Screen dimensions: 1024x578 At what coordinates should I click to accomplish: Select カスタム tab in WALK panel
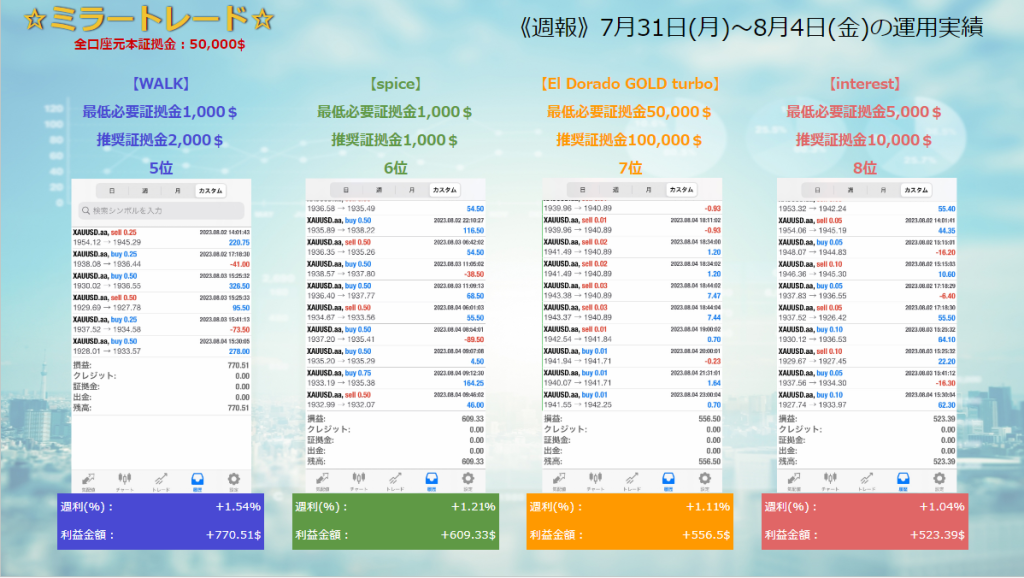(x=210, y=191)
